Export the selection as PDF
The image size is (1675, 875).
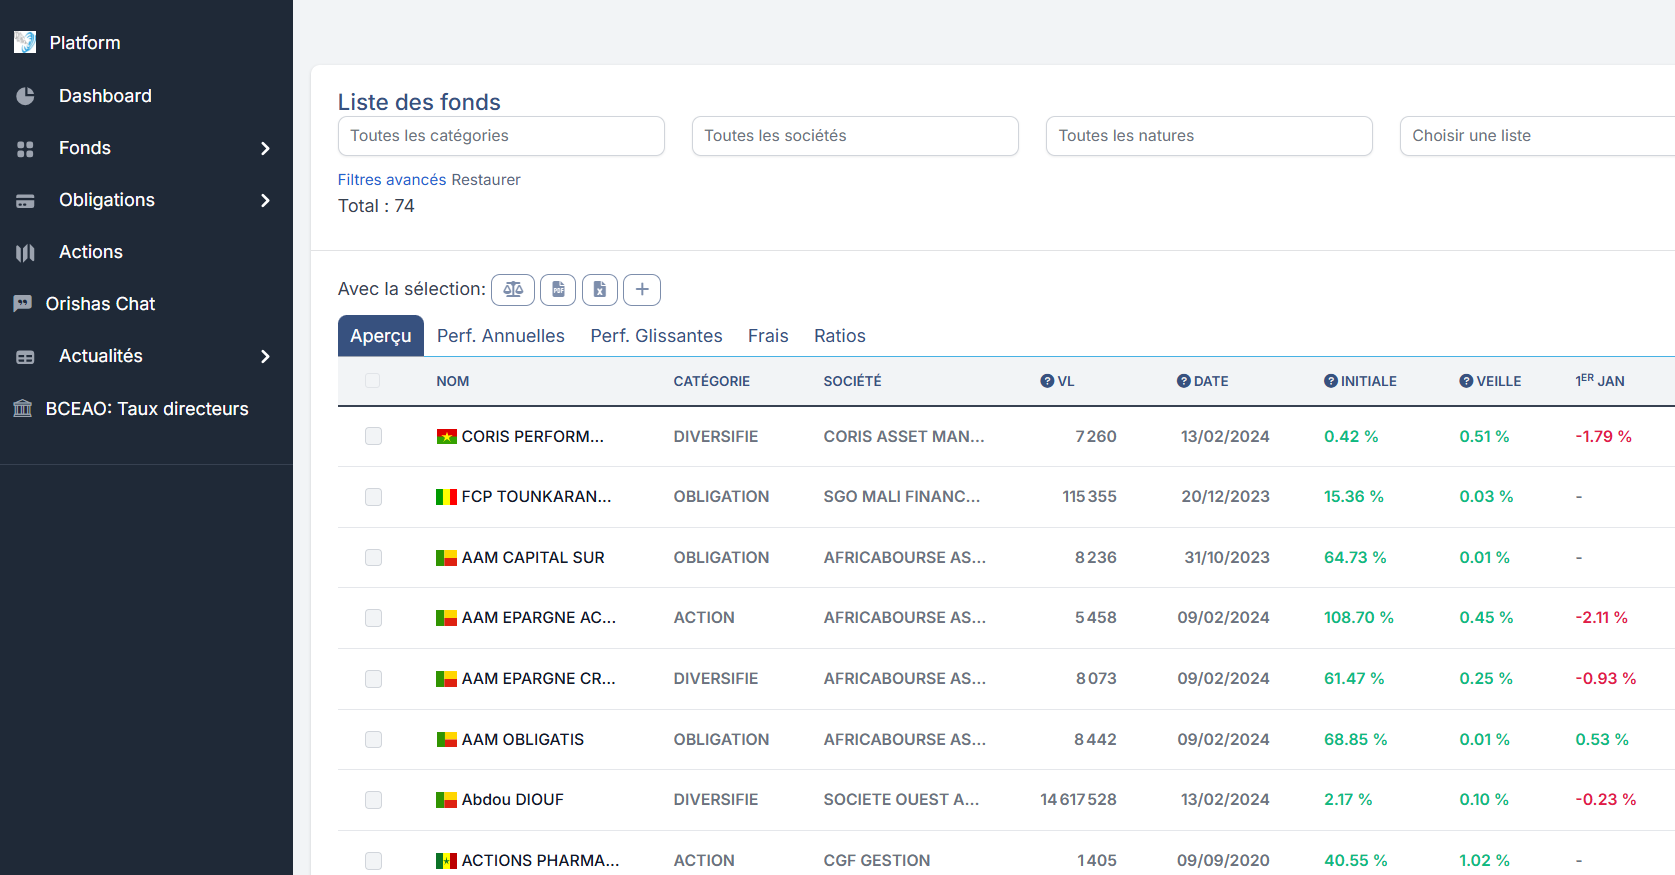pyautogui.click(x=558, y=290)
